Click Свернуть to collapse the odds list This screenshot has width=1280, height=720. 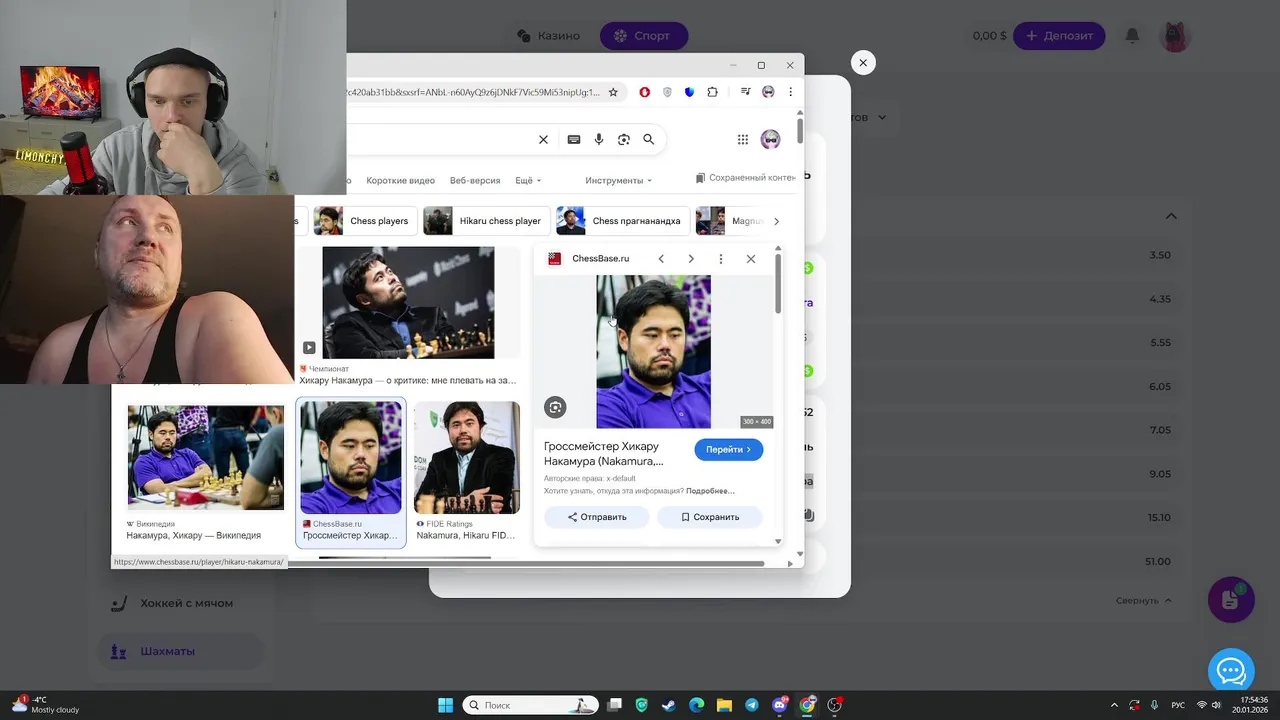click(1143, 601)
